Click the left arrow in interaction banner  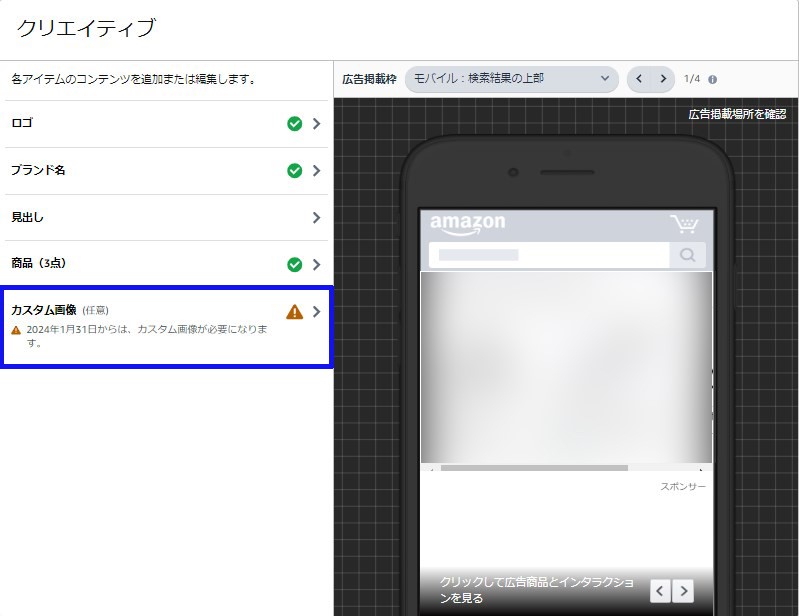[660, 591]
